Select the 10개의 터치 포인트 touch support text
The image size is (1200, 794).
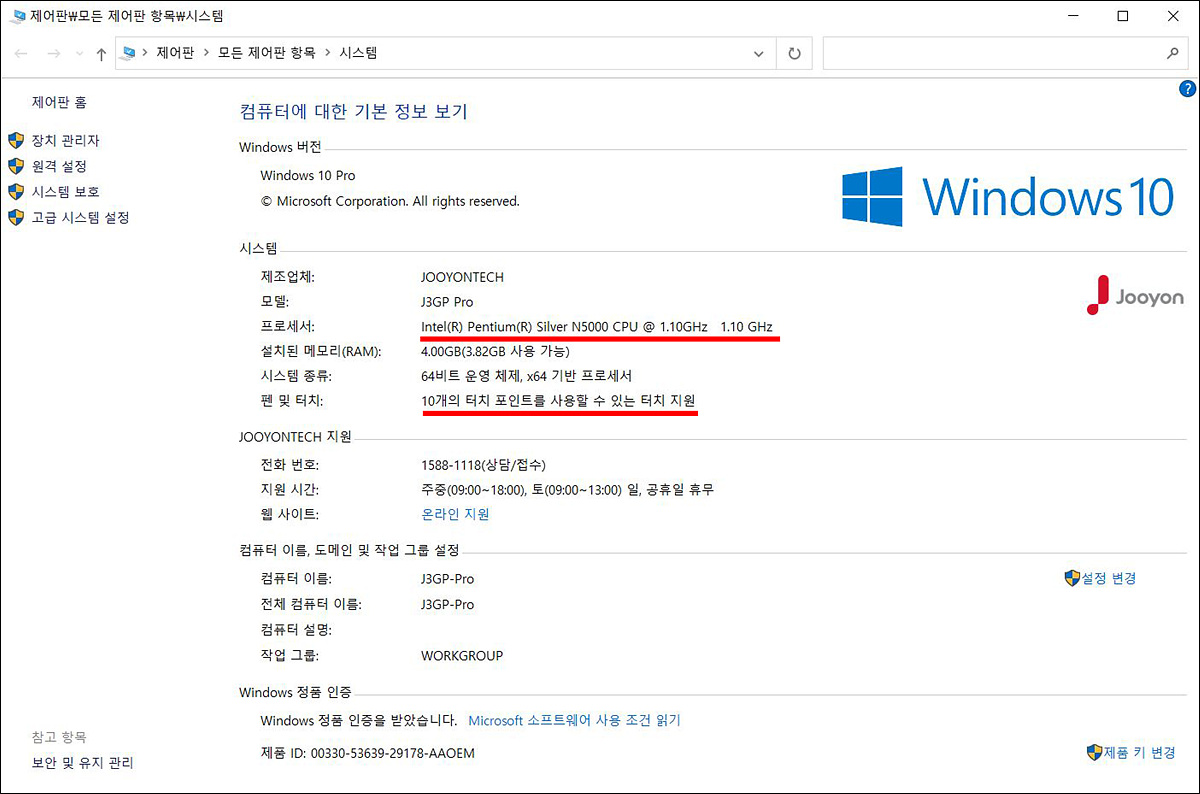pyautogui.click(x=558, y=401)
